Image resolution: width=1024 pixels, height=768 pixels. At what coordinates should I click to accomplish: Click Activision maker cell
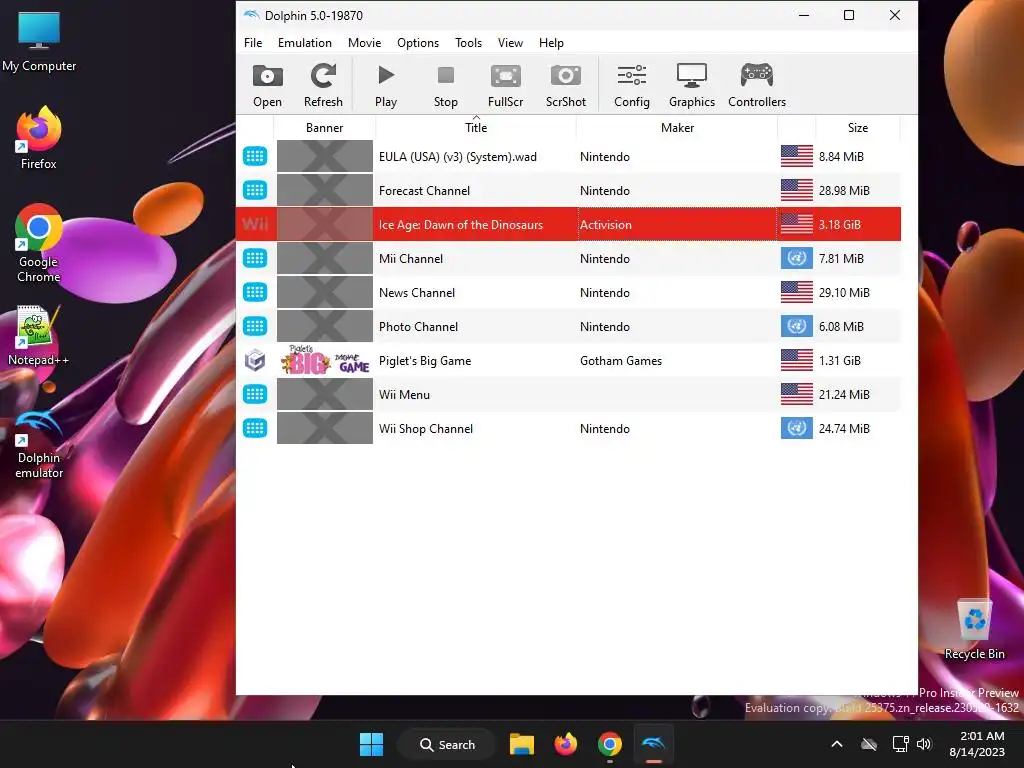[x=677, y=225]
